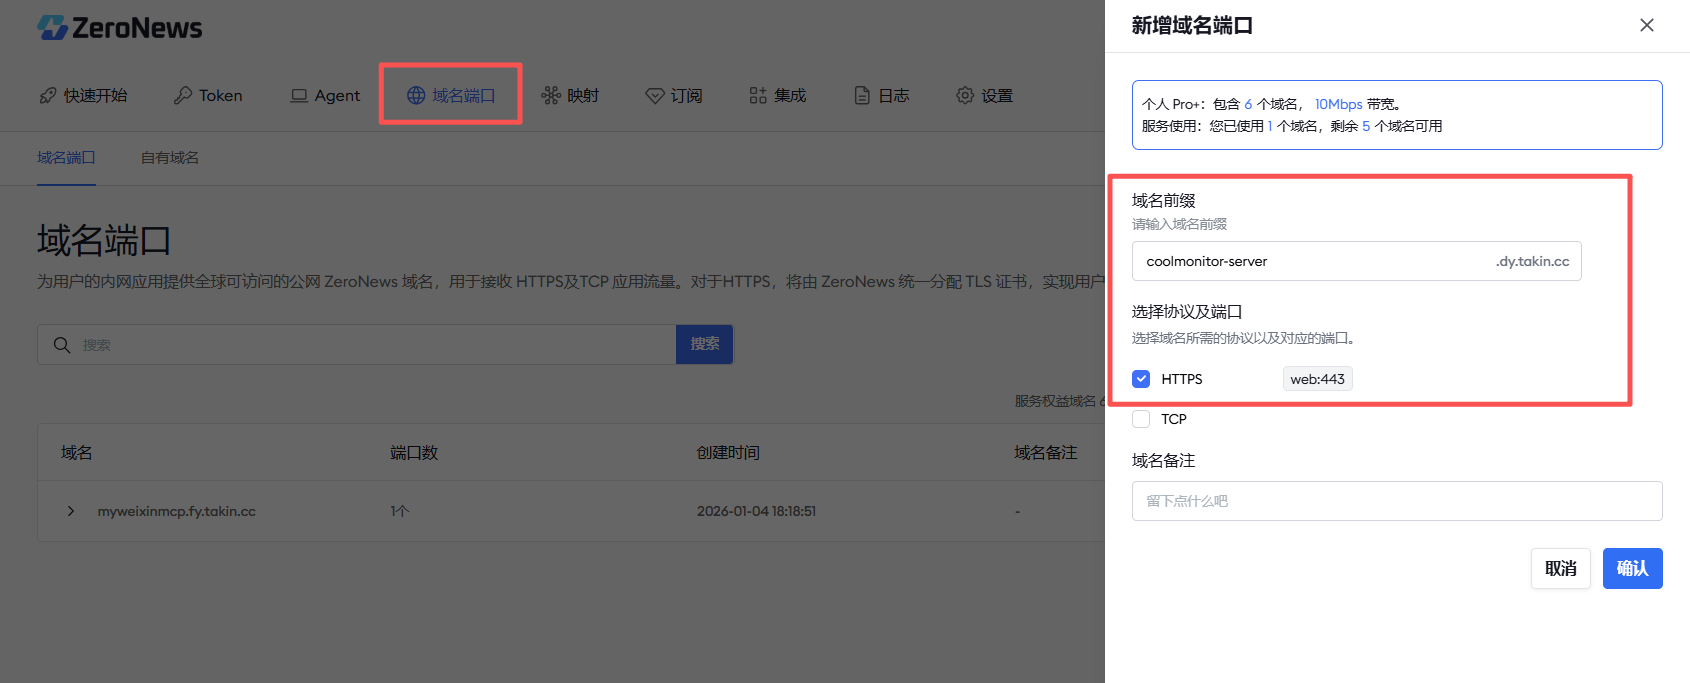Click the 端口数 column header
The width and height of the screenshot is (1690, 683).
[x=414, y=453]
